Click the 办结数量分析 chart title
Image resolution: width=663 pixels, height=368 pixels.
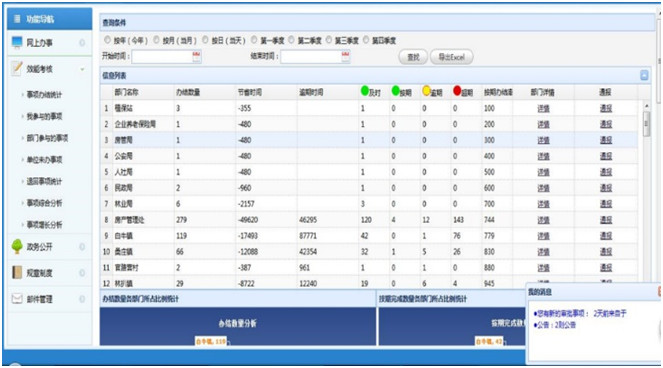click(237, 324)
